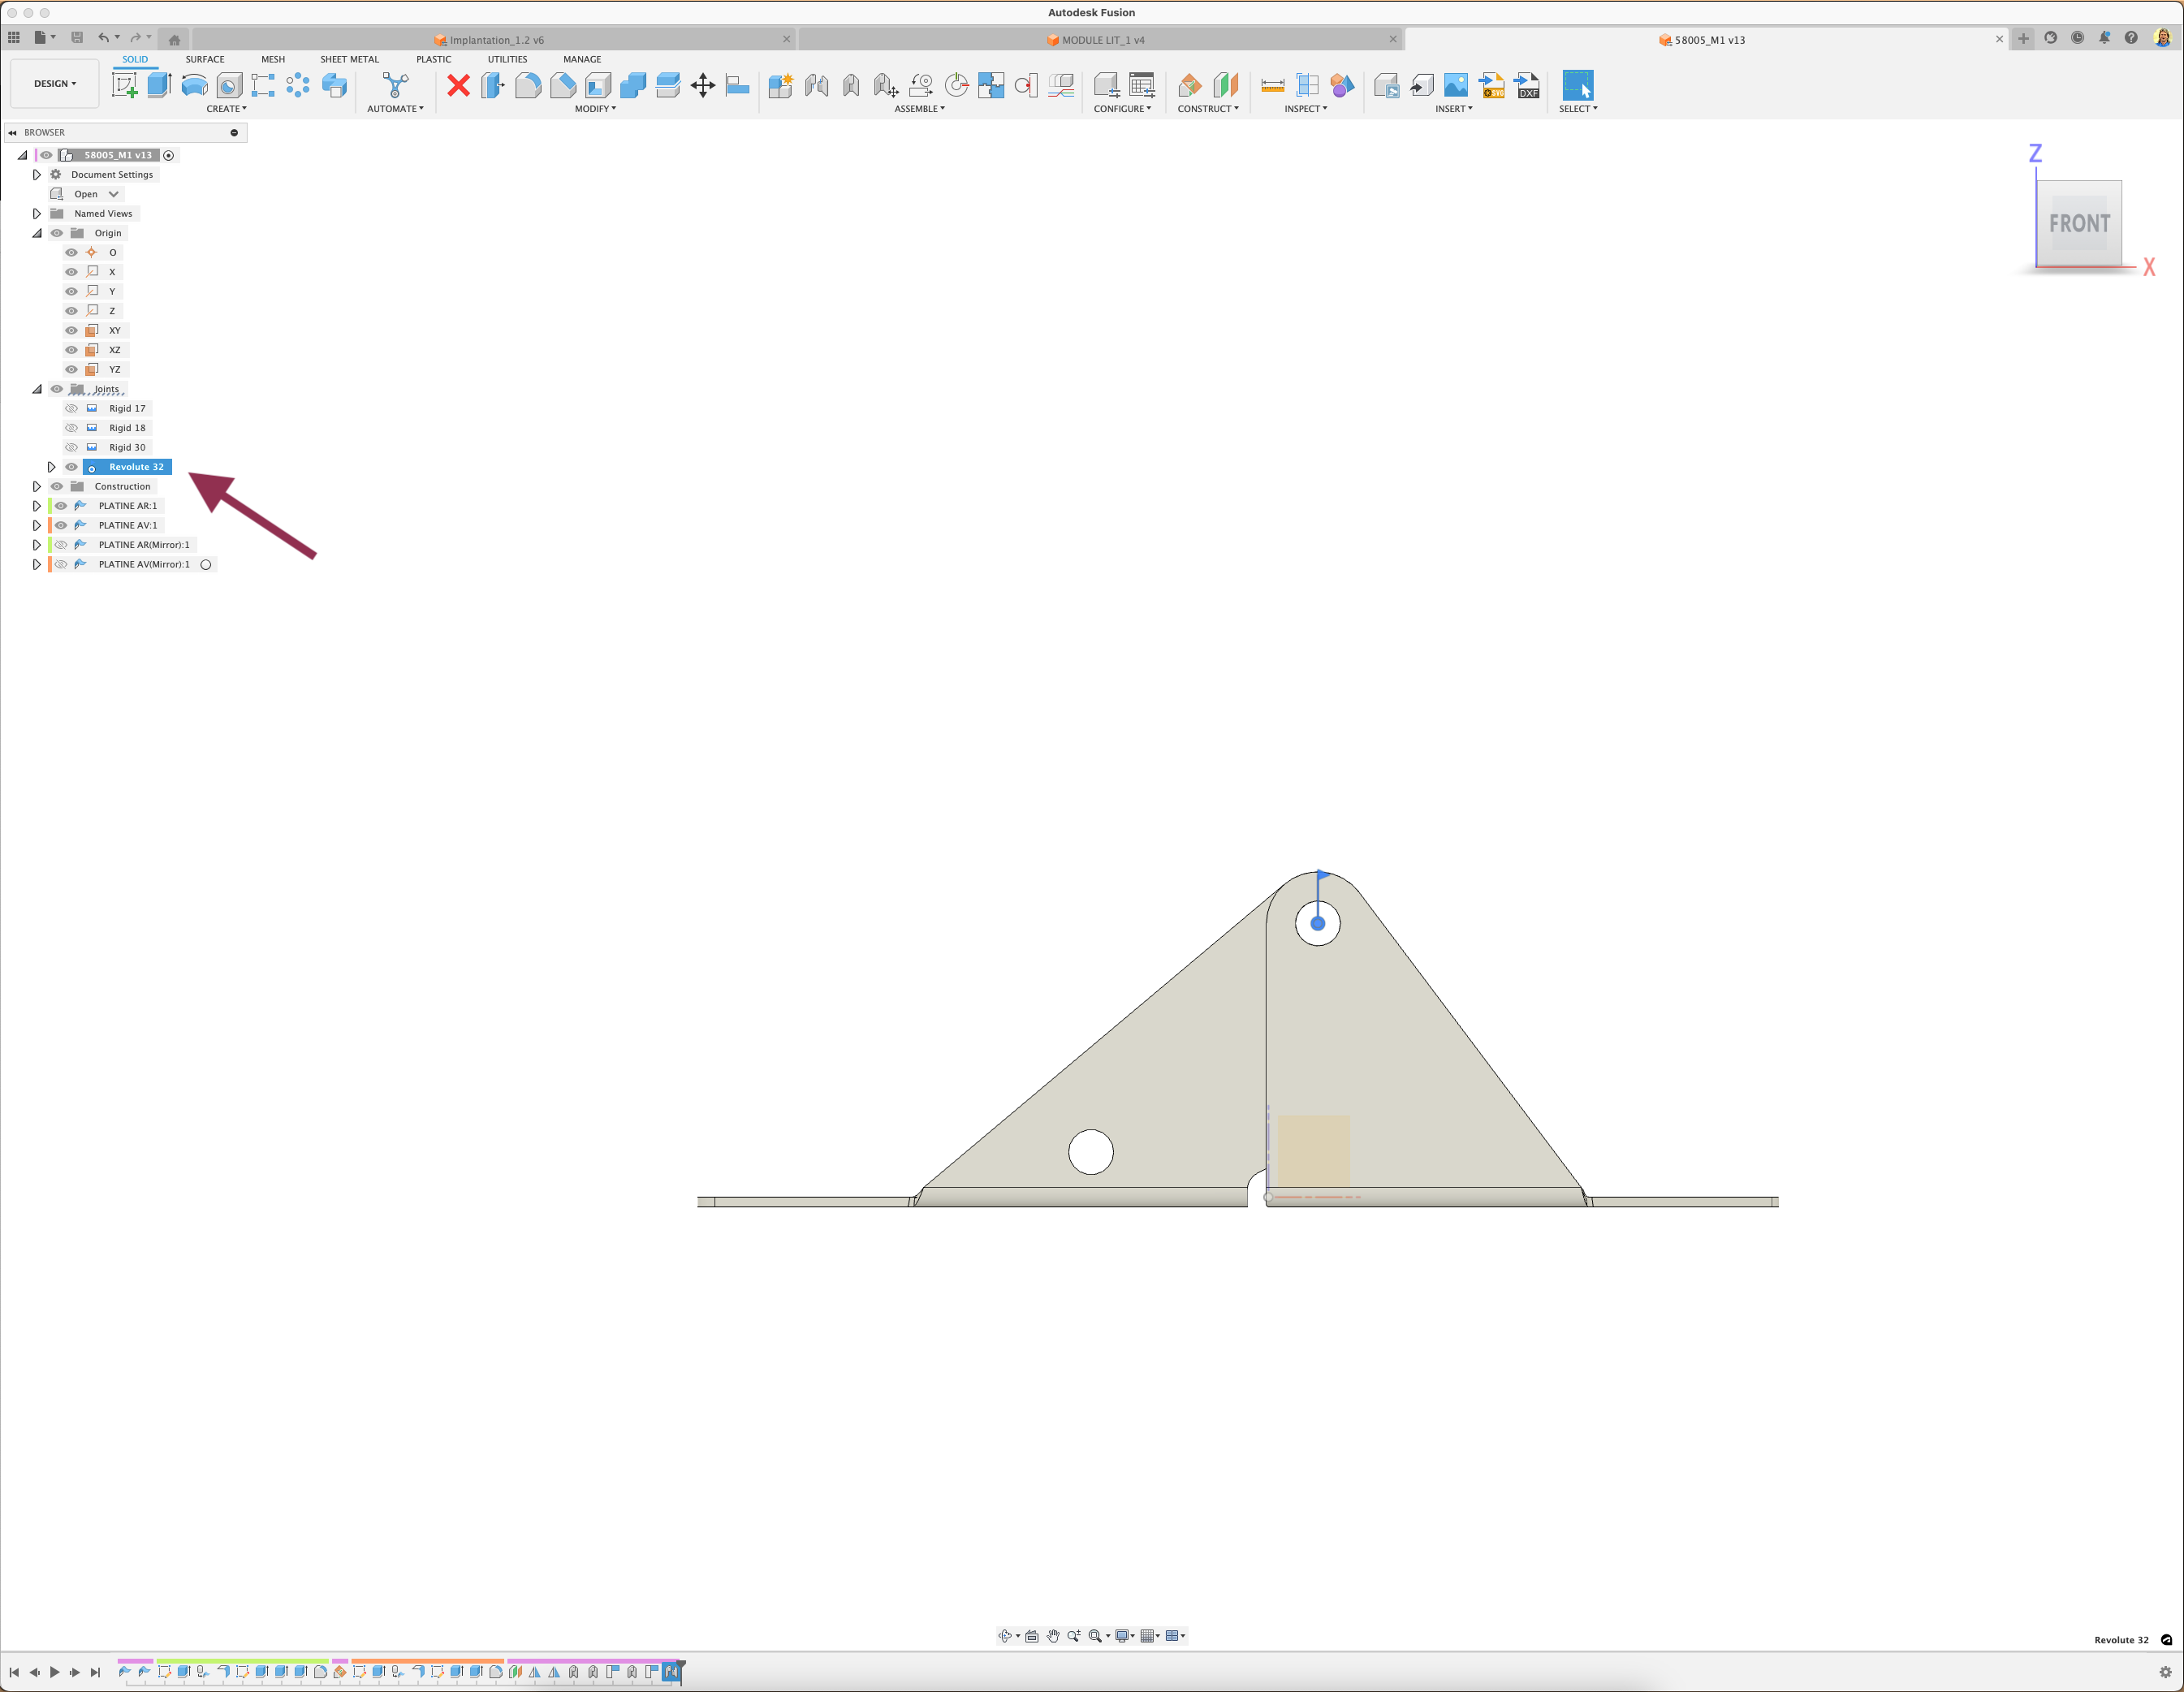Image resolution: width=2184 pixels, height=1692 pixels.
Task: Open the Measure ruler tool
Action: tap(1272, 86)
